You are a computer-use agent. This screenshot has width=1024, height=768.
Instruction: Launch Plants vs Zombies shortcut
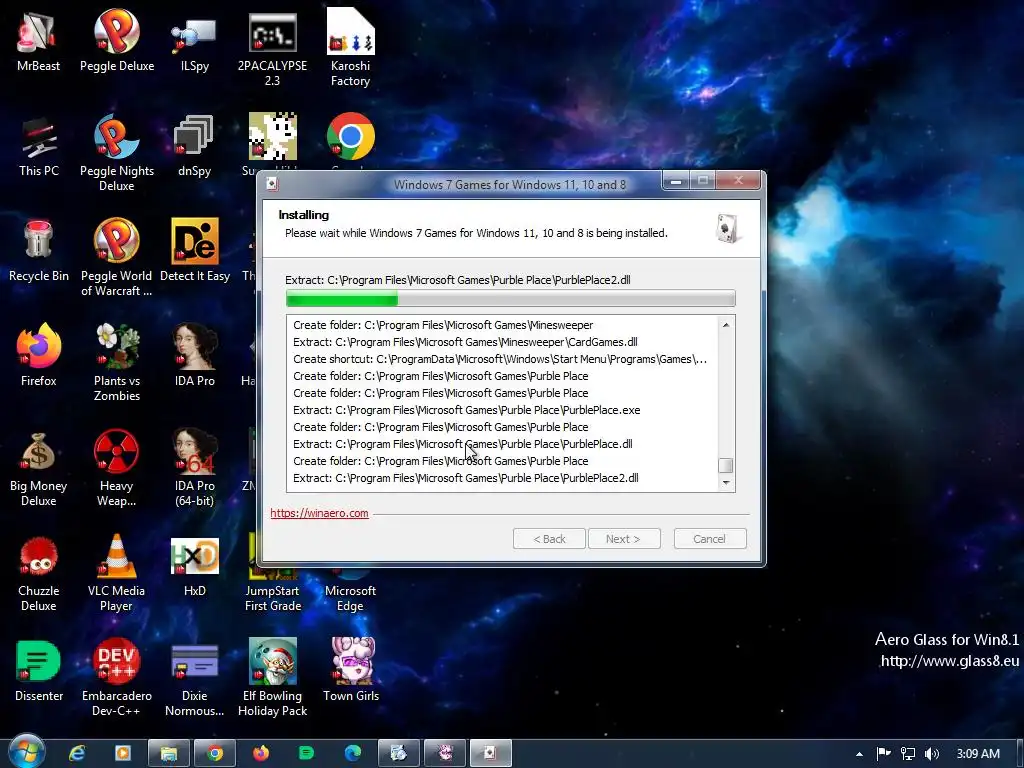[117, 362]
